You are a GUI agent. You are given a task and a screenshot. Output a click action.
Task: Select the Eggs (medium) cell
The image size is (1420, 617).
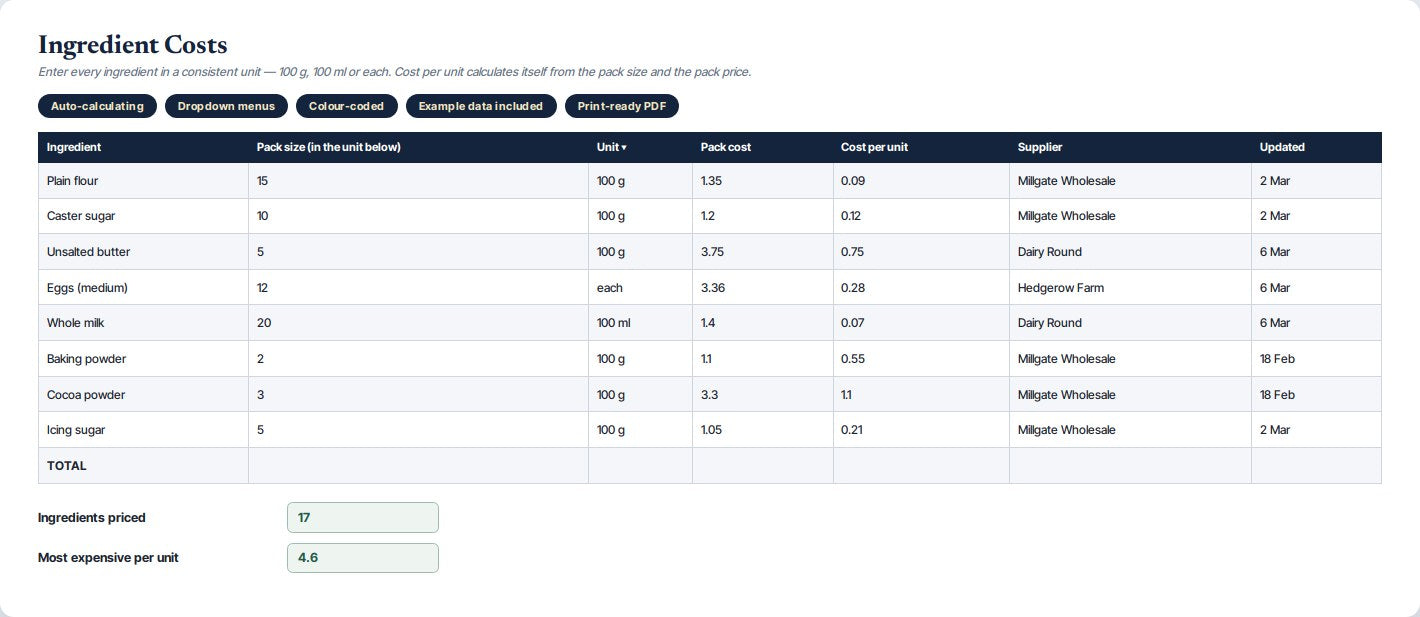coord(143,288)
